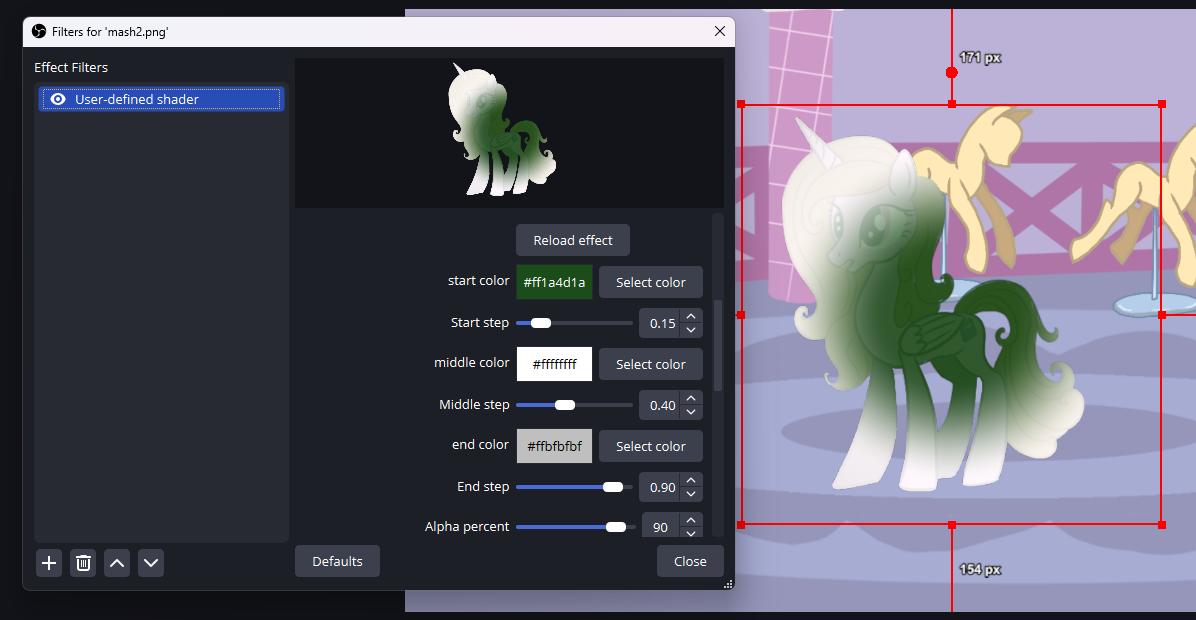Click the white middle color swatch
Screen dimensions: 1196x620
(554, 364)
